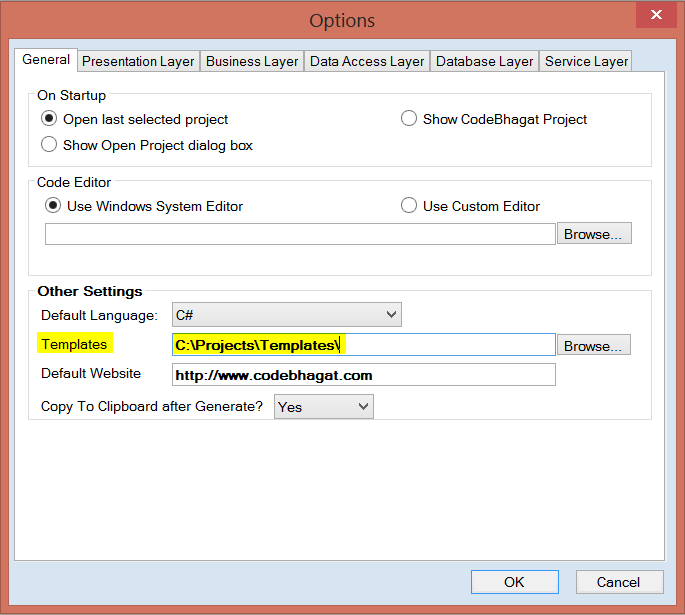Open the Data Access Layer tab
The image size is (685, 615).
pyautogui.click(x=367, y=61)
